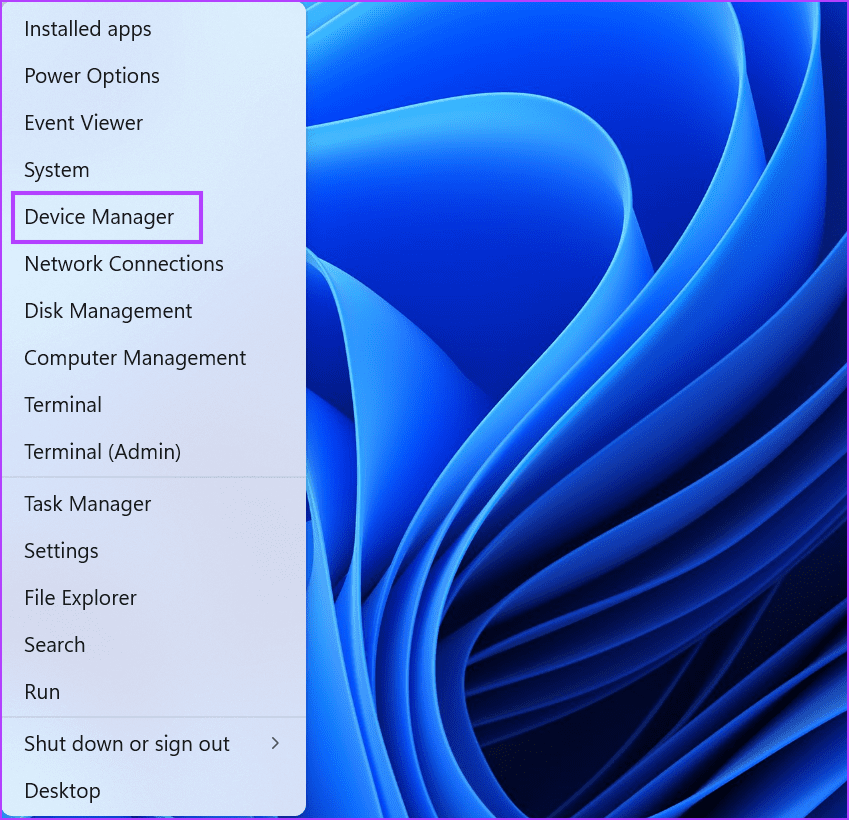Launch Task Manager
Screen dimensions: 849x820
pyautogui.click(x=87, y=504)
